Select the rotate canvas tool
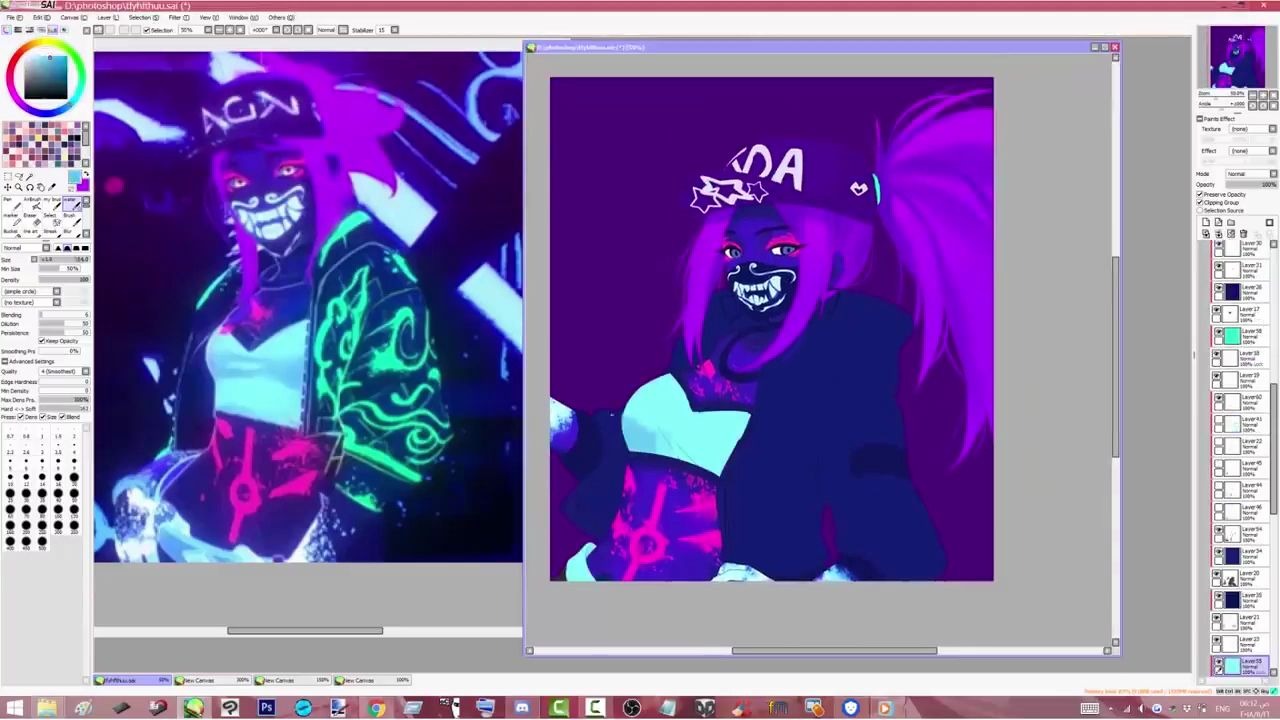Screen dimensions: 1280x720 (x=30, y=187)
